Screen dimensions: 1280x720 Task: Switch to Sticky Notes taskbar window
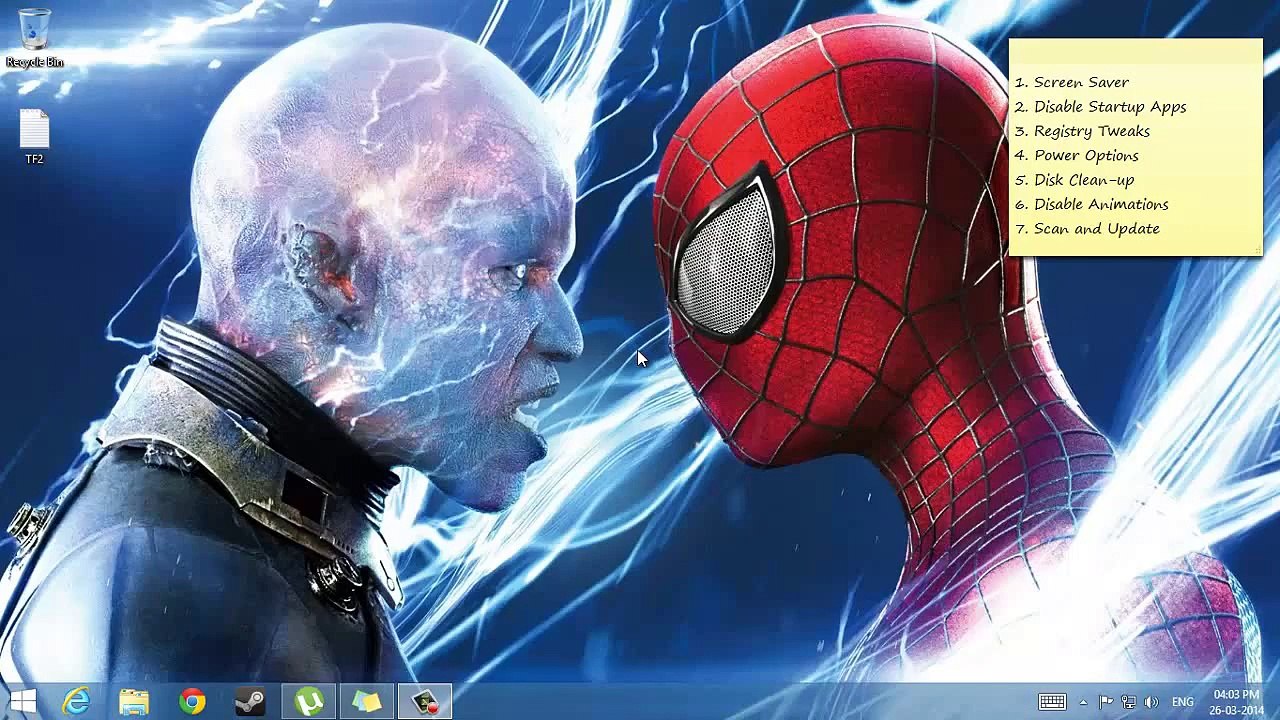(367, 702)
